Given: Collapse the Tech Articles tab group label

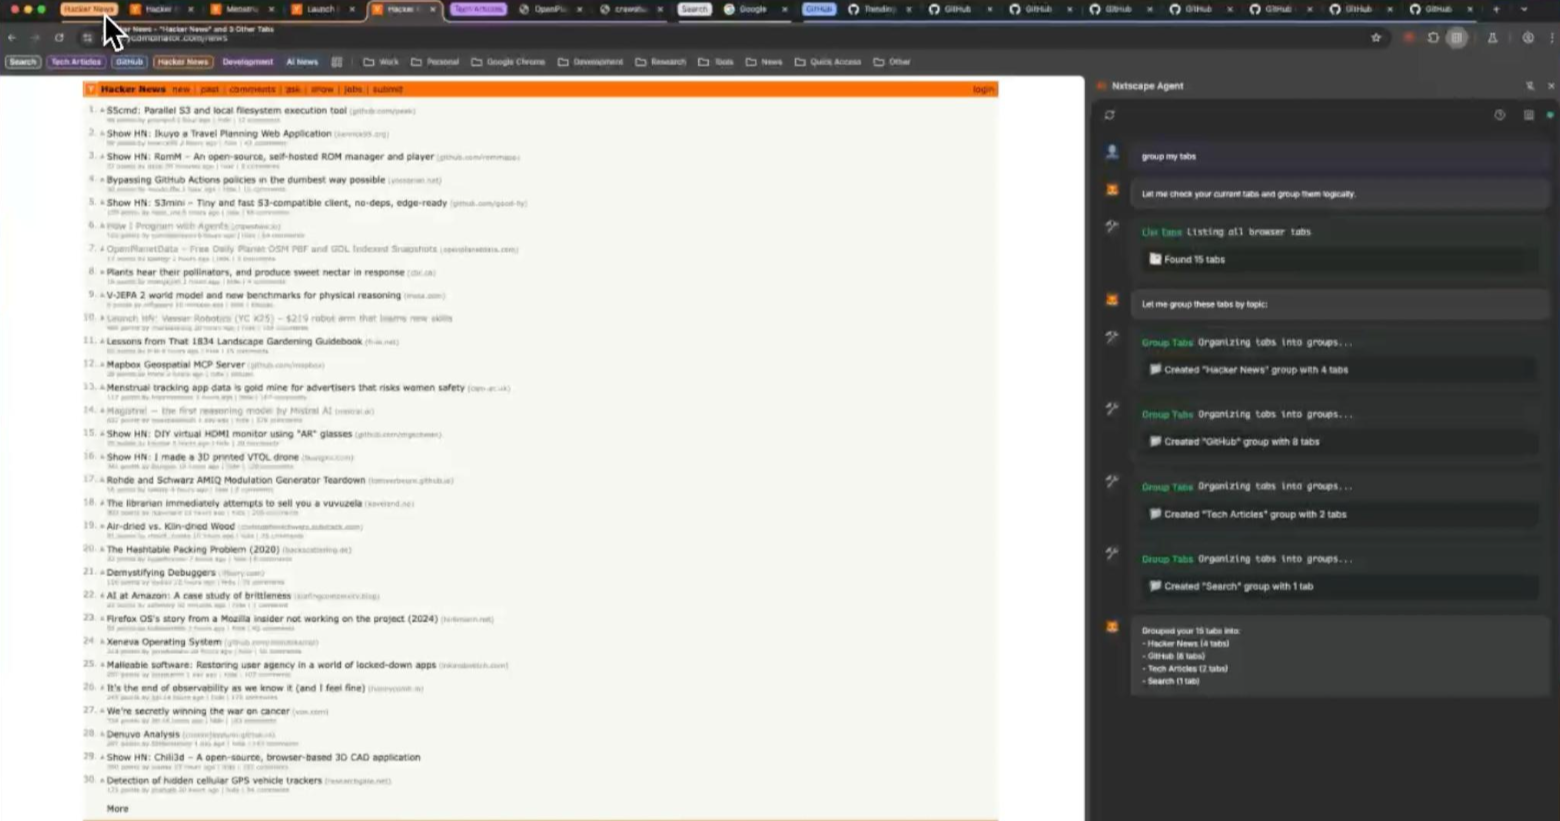Looking at the screenshot, I should coord(478,9).
